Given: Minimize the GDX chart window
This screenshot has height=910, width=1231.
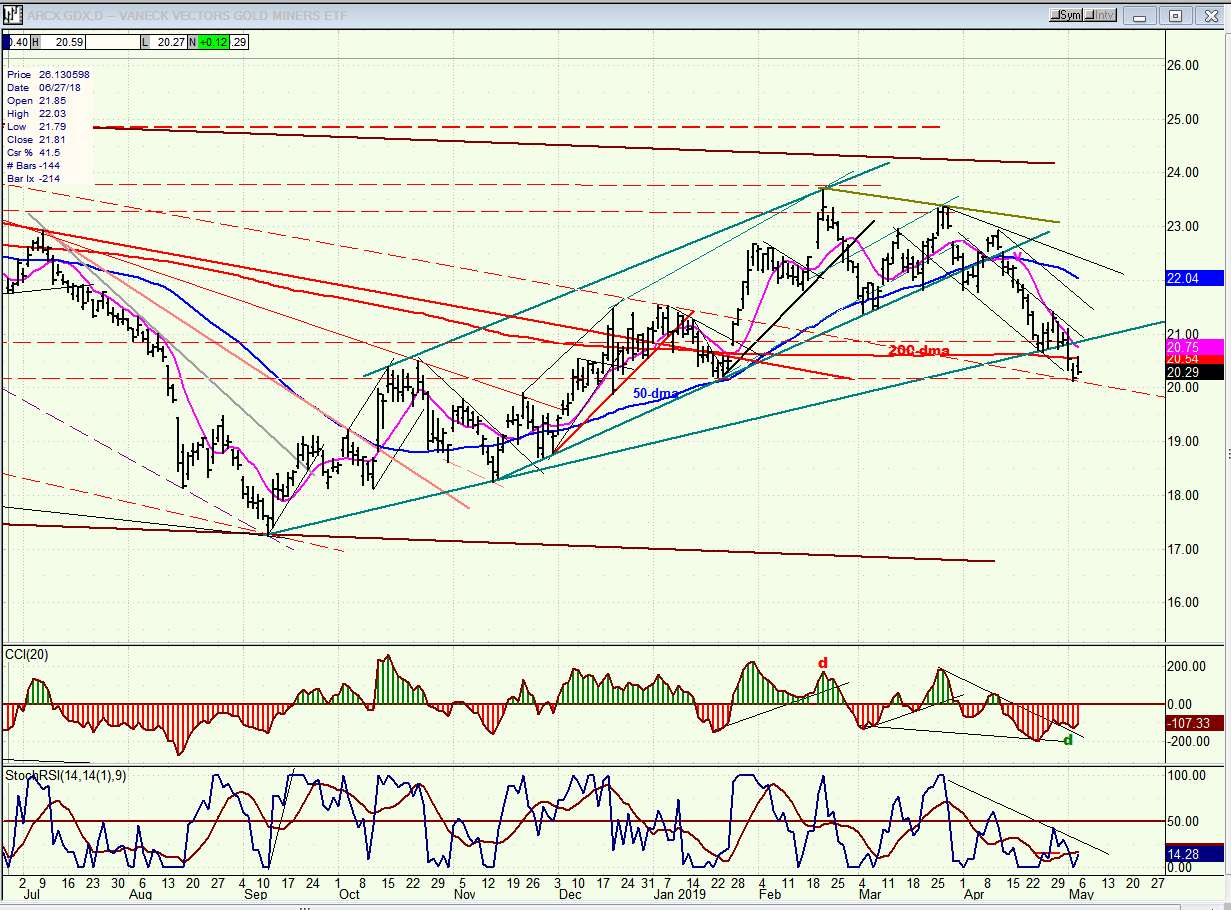Looking at the screenshot, I should 1141,15.
